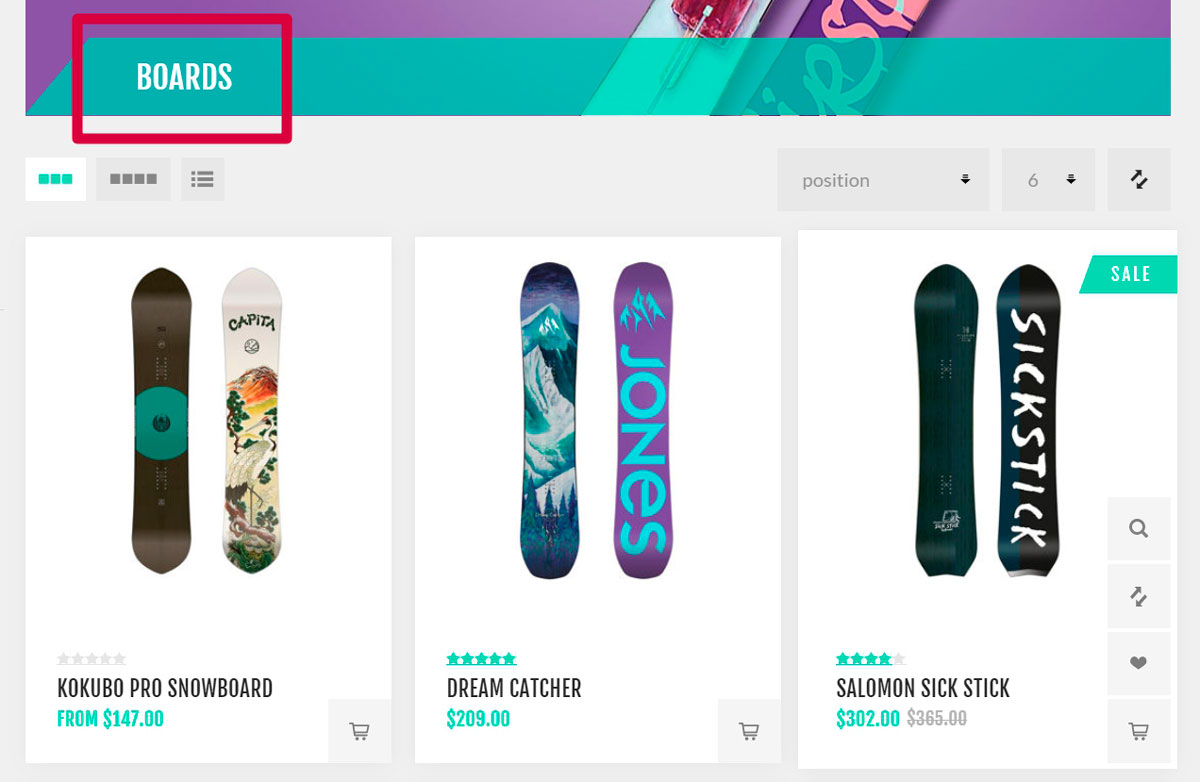Switch to list view layout

pos(203,180)
